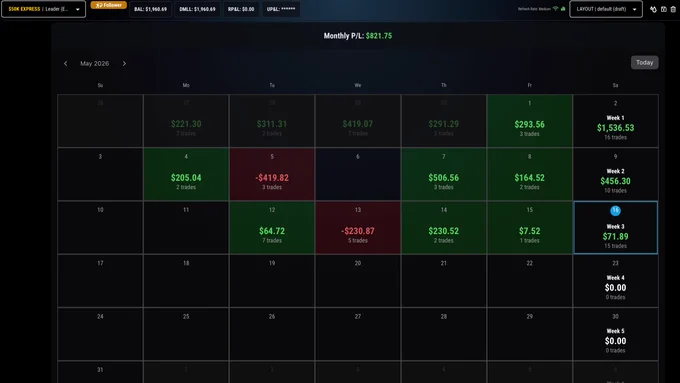Select the May 11 cell
Image resolution: width=680 pixels, height=383 pixels.
pyautogui.click(x=186, y=228)
